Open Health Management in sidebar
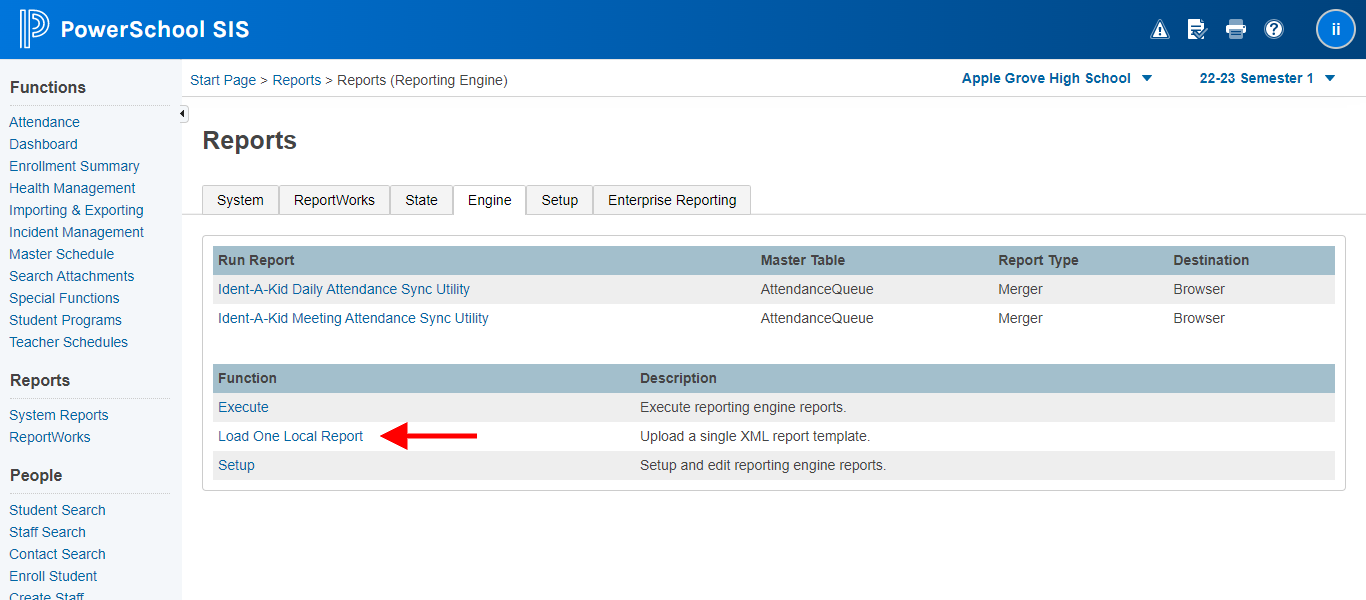 [72, 188]
